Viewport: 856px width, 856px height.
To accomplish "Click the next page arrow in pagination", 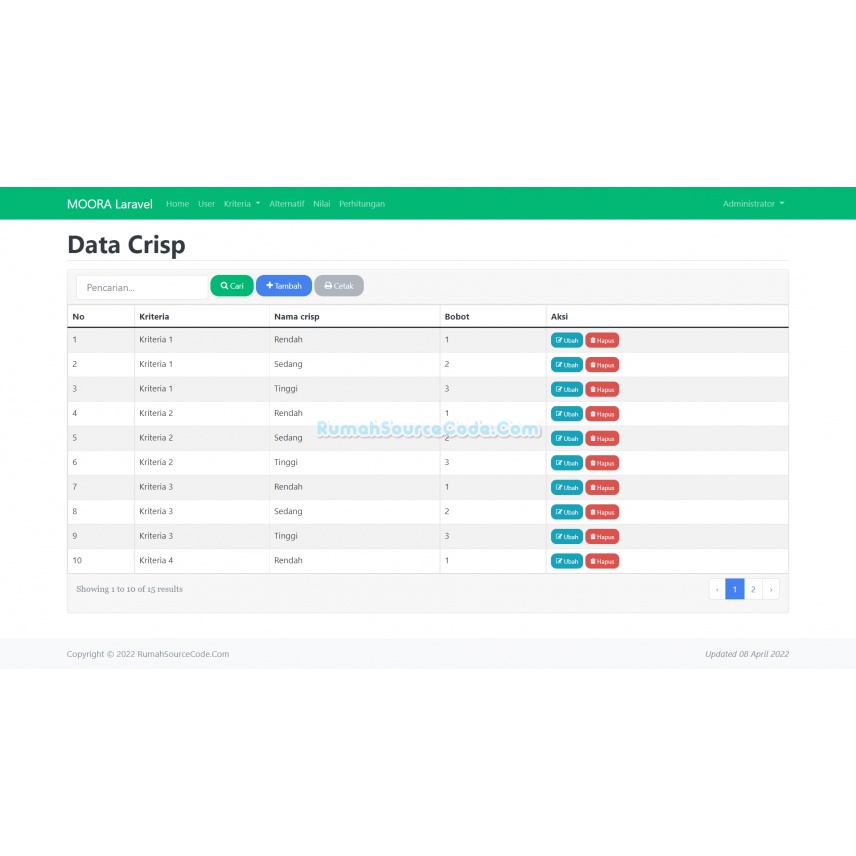I will 771,589.
